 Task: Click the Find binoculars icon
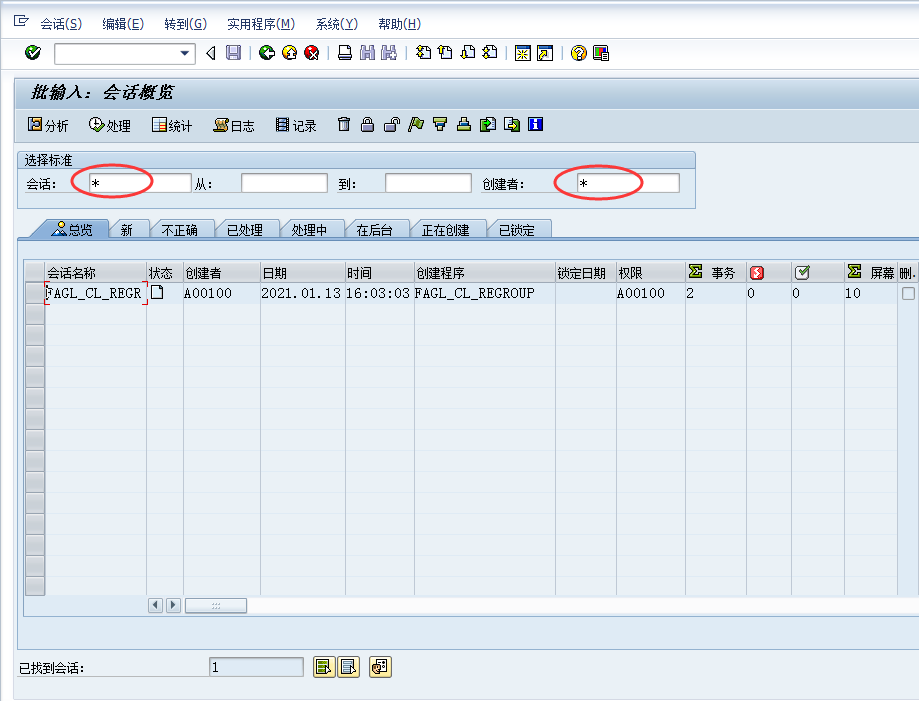tap(367, 53)
